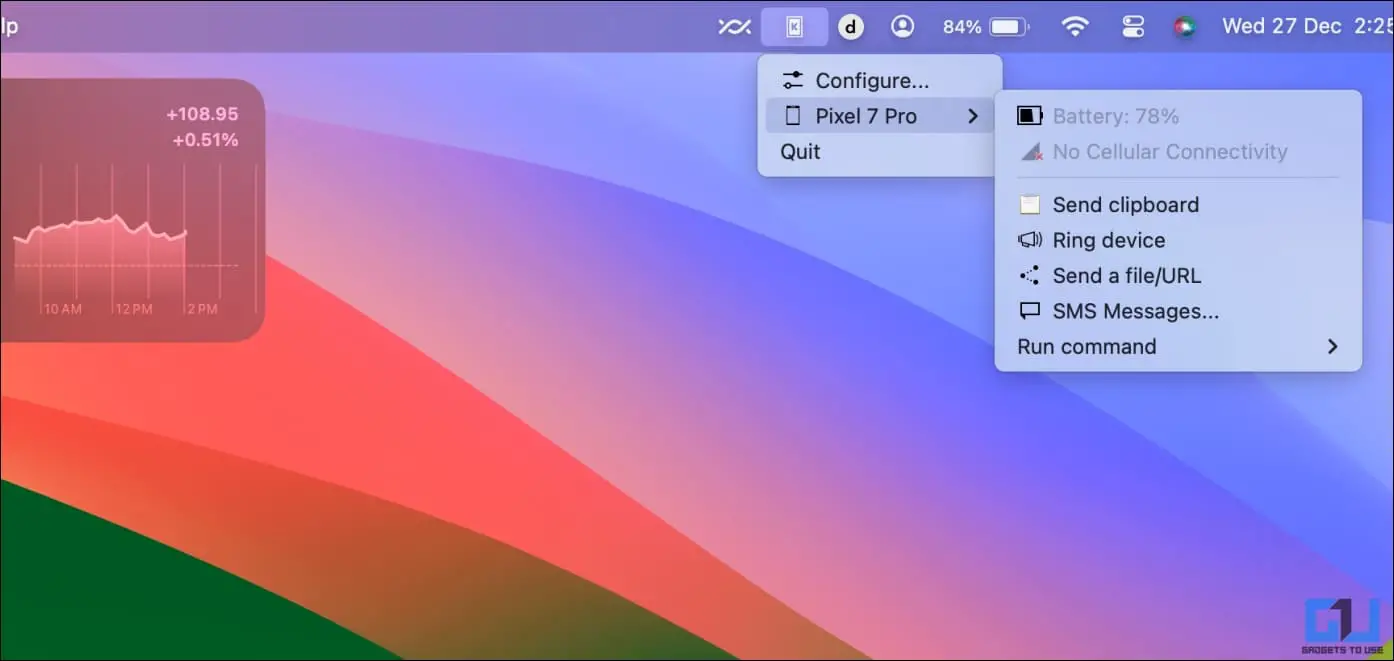1394x661 pixels.
Task: Open macOS Control Center
Action: [x=1132, y=27]
